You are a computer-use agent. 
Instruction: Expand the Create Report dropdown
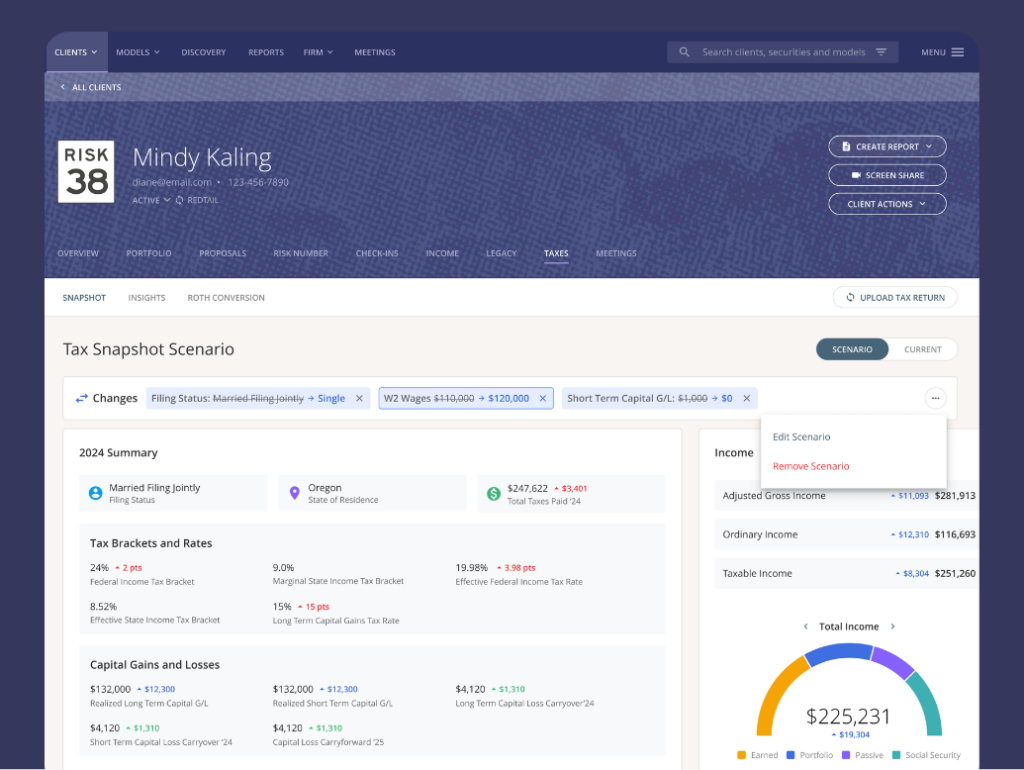click(x=929, y=146)
